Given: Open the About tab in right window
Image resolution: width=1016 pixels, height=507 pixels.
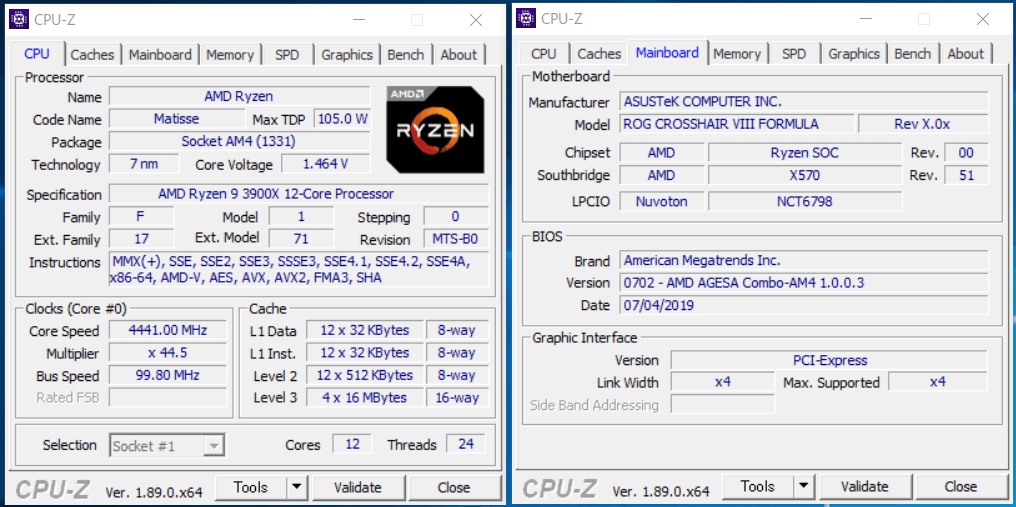Looking at the screenshot, I should point(965,54).
